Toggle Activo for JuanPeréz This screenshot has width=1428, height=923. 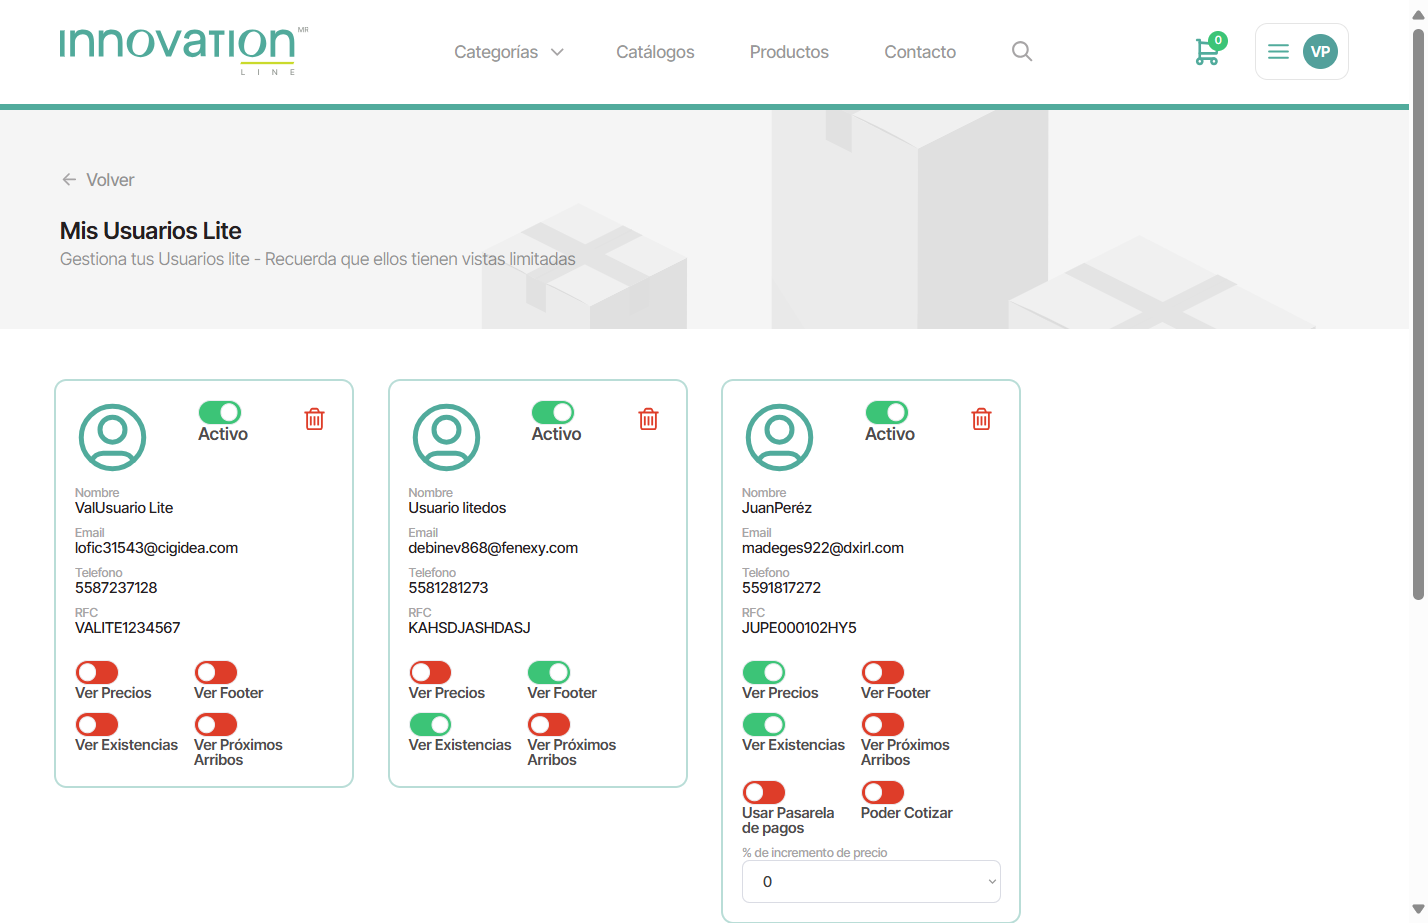click(887, 412)
